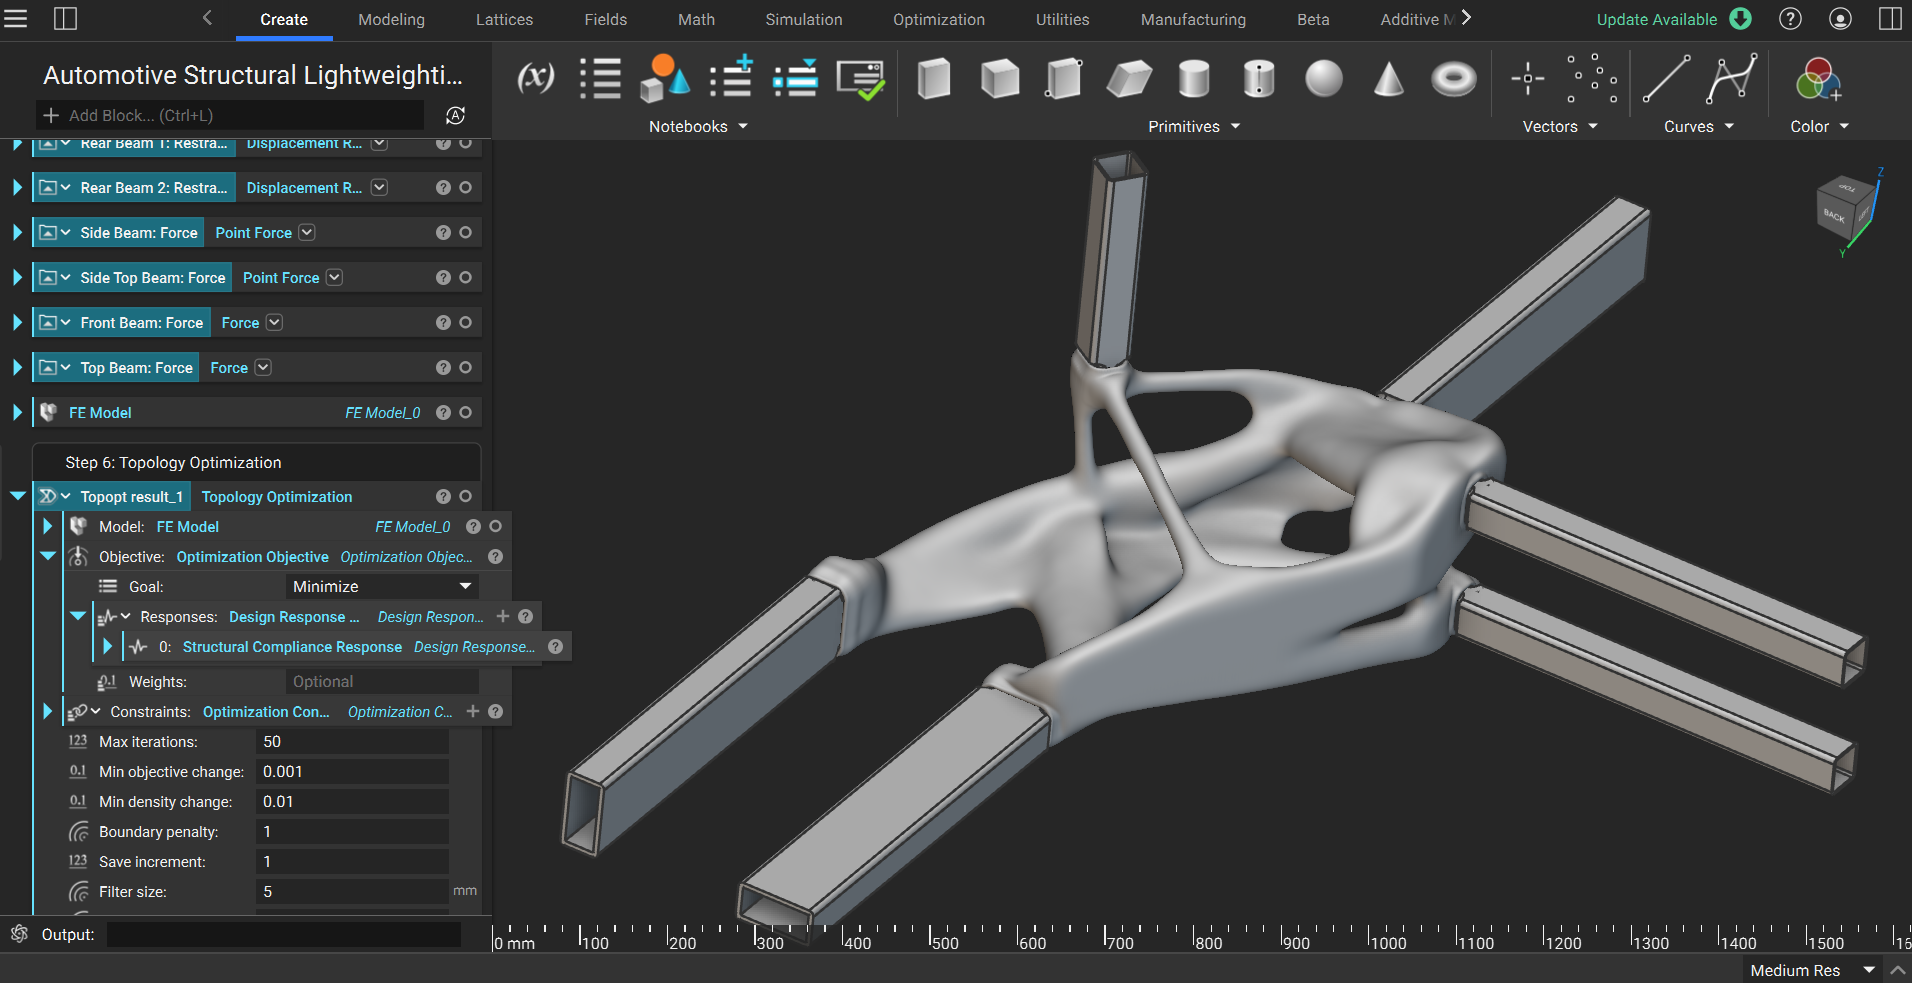
Task: Expand the Constraints input
Action: (x=47, y=711)
